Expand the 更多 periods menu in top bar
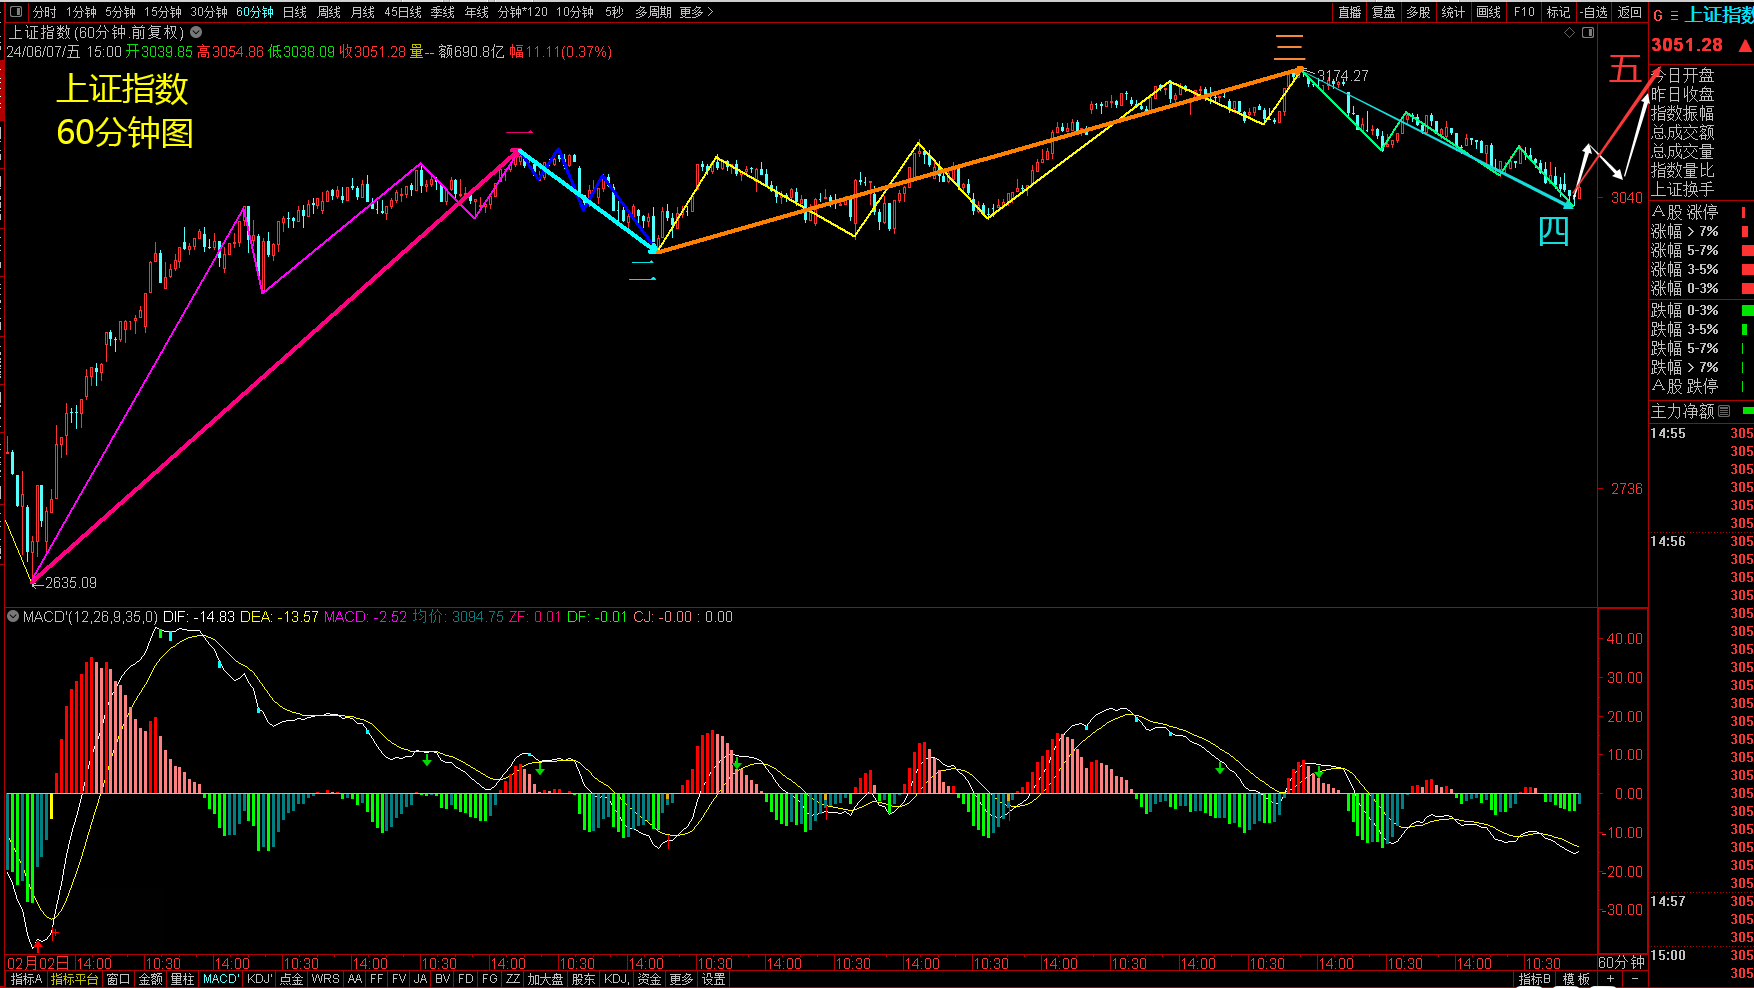 tap(696, 12)
